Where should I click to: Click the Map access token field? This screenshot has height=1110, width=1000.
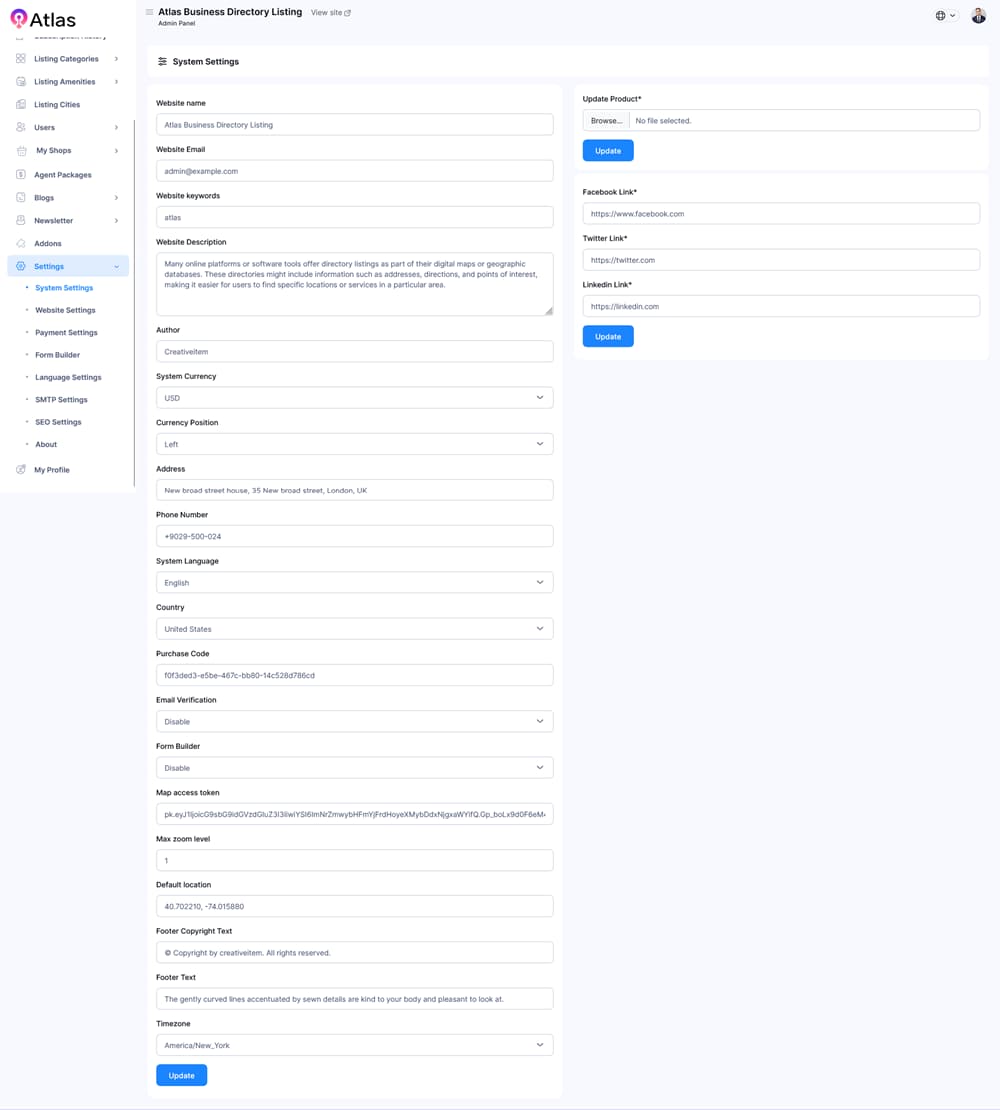pos(355,814)
